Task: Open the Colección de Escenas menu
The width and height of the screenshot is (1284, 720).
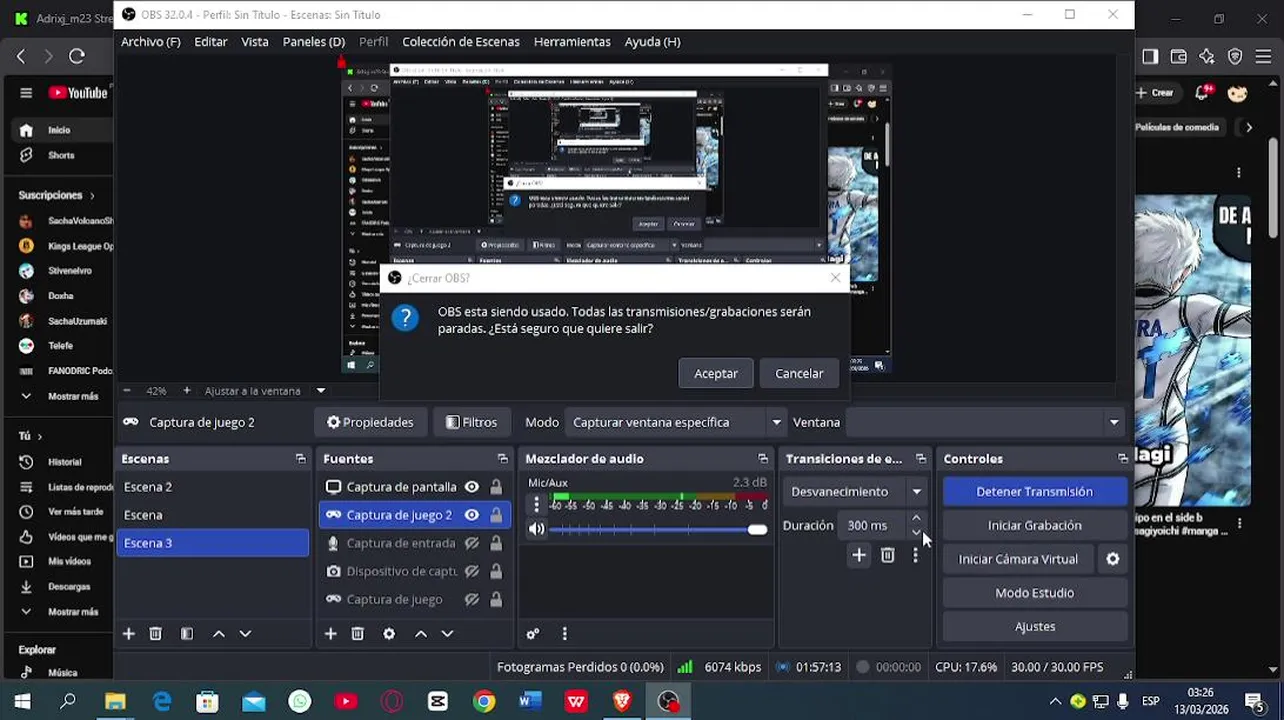Action: tap(461, 42)
